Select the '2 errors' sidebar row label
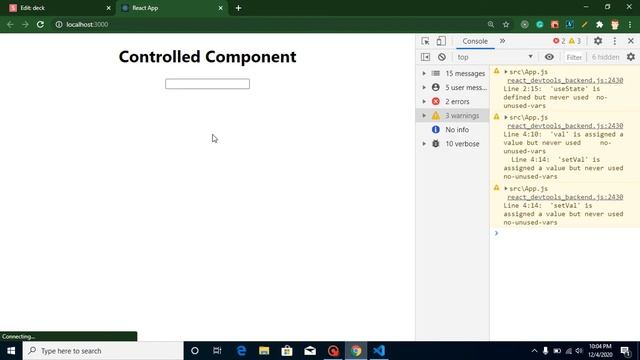640x360 pixels. 457,102
